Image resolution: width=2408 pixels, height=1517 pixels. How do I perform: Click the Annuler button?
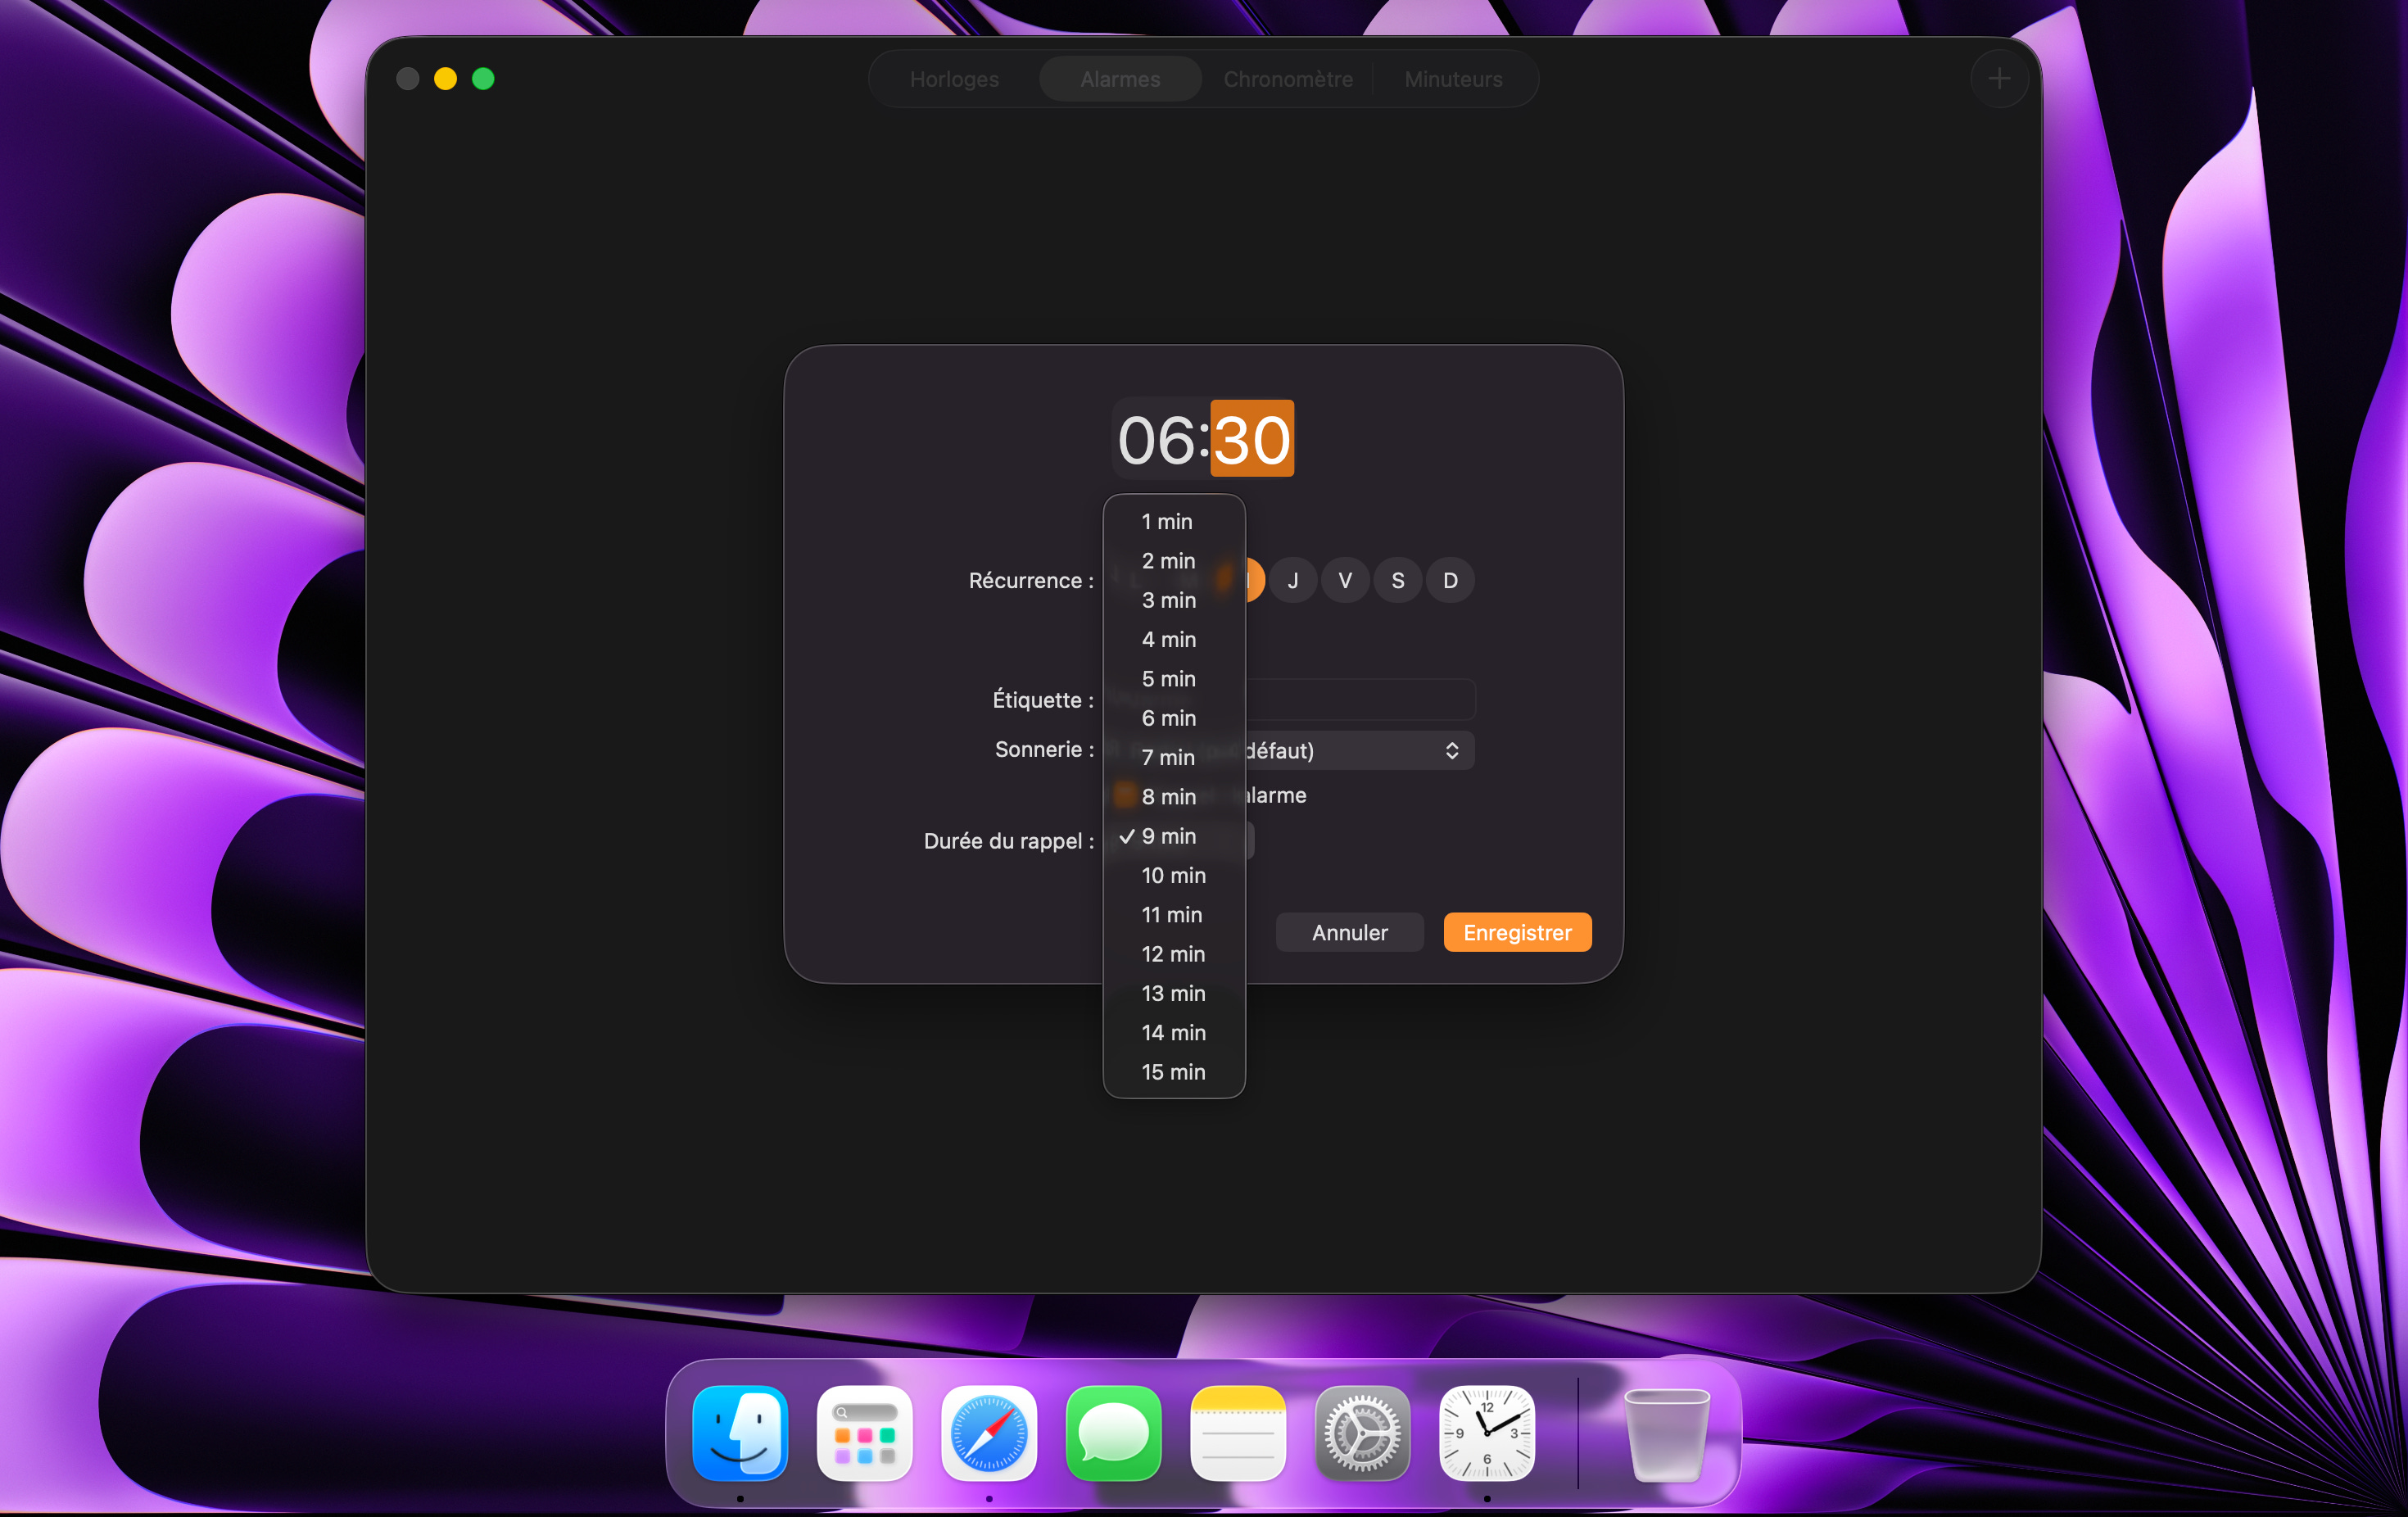pyautogui.click(x=1348, y=932)
